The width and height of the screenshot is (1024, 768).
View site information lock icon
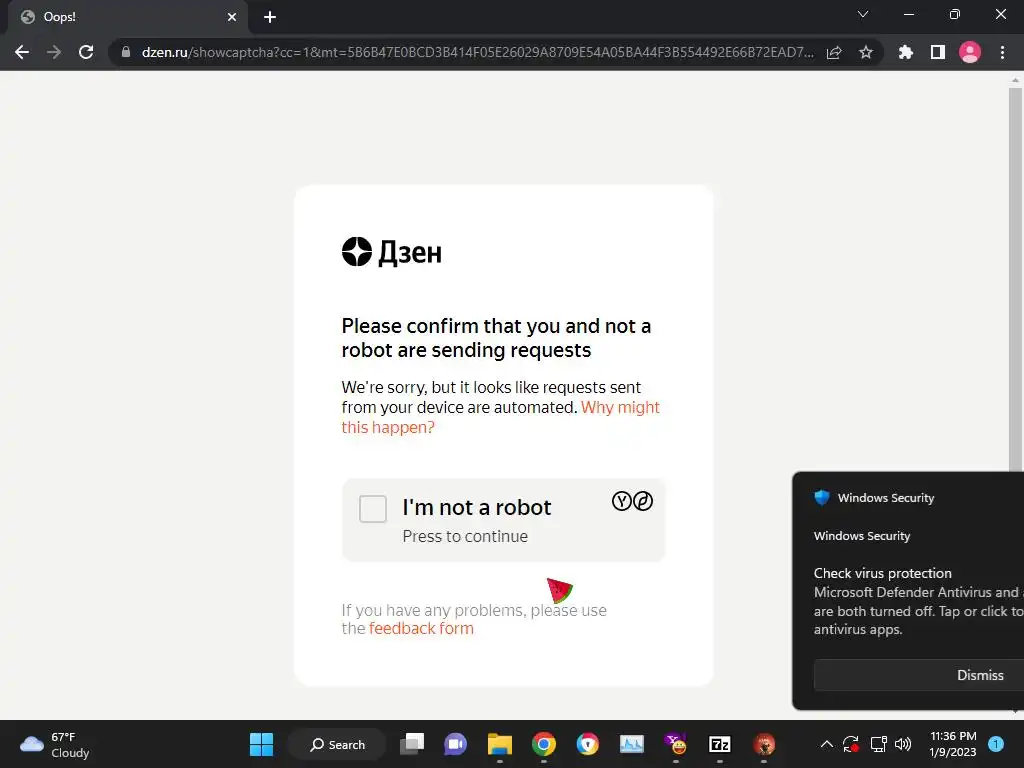click(x=126, y=52)
